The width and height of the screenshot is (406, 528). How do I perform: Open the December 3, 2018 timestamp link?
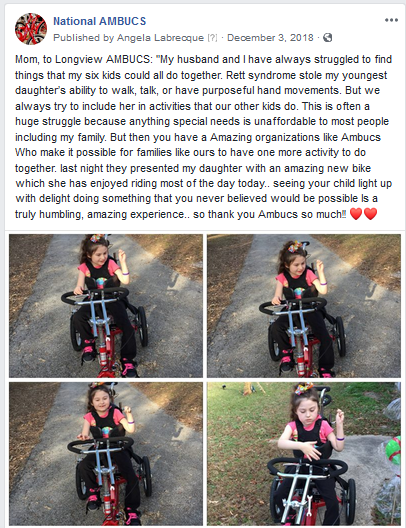tap(270, 37)
